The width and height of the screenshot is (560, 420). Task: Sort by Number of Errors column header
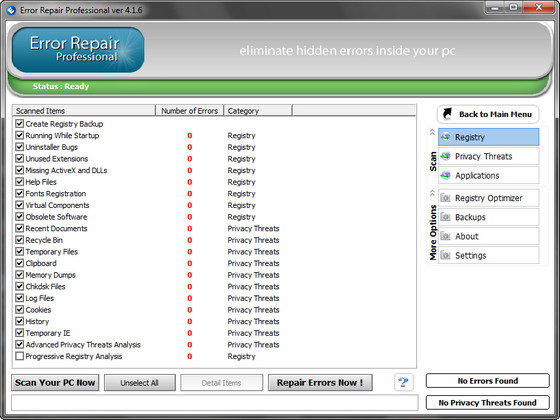click(189, 111)
